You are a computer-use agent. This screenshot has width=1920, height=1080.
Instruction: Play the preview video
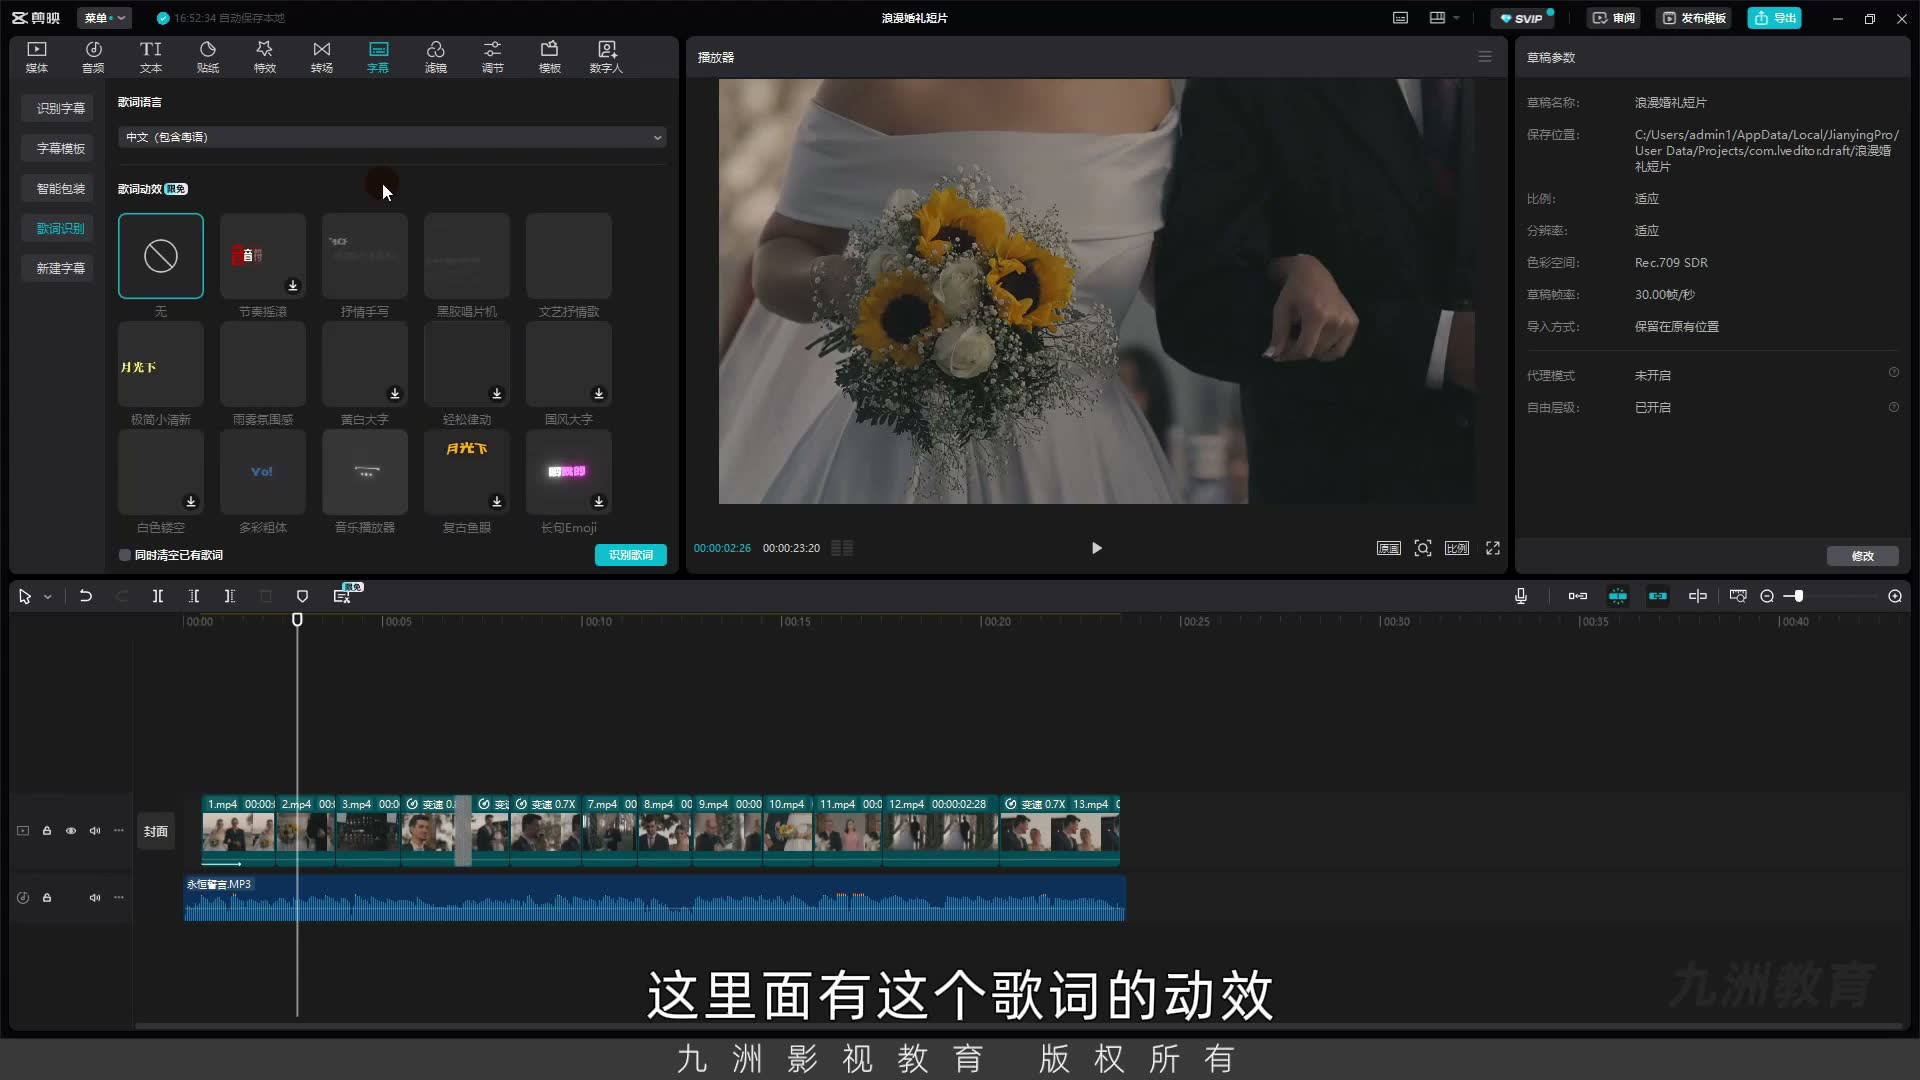click(1097, 548)
